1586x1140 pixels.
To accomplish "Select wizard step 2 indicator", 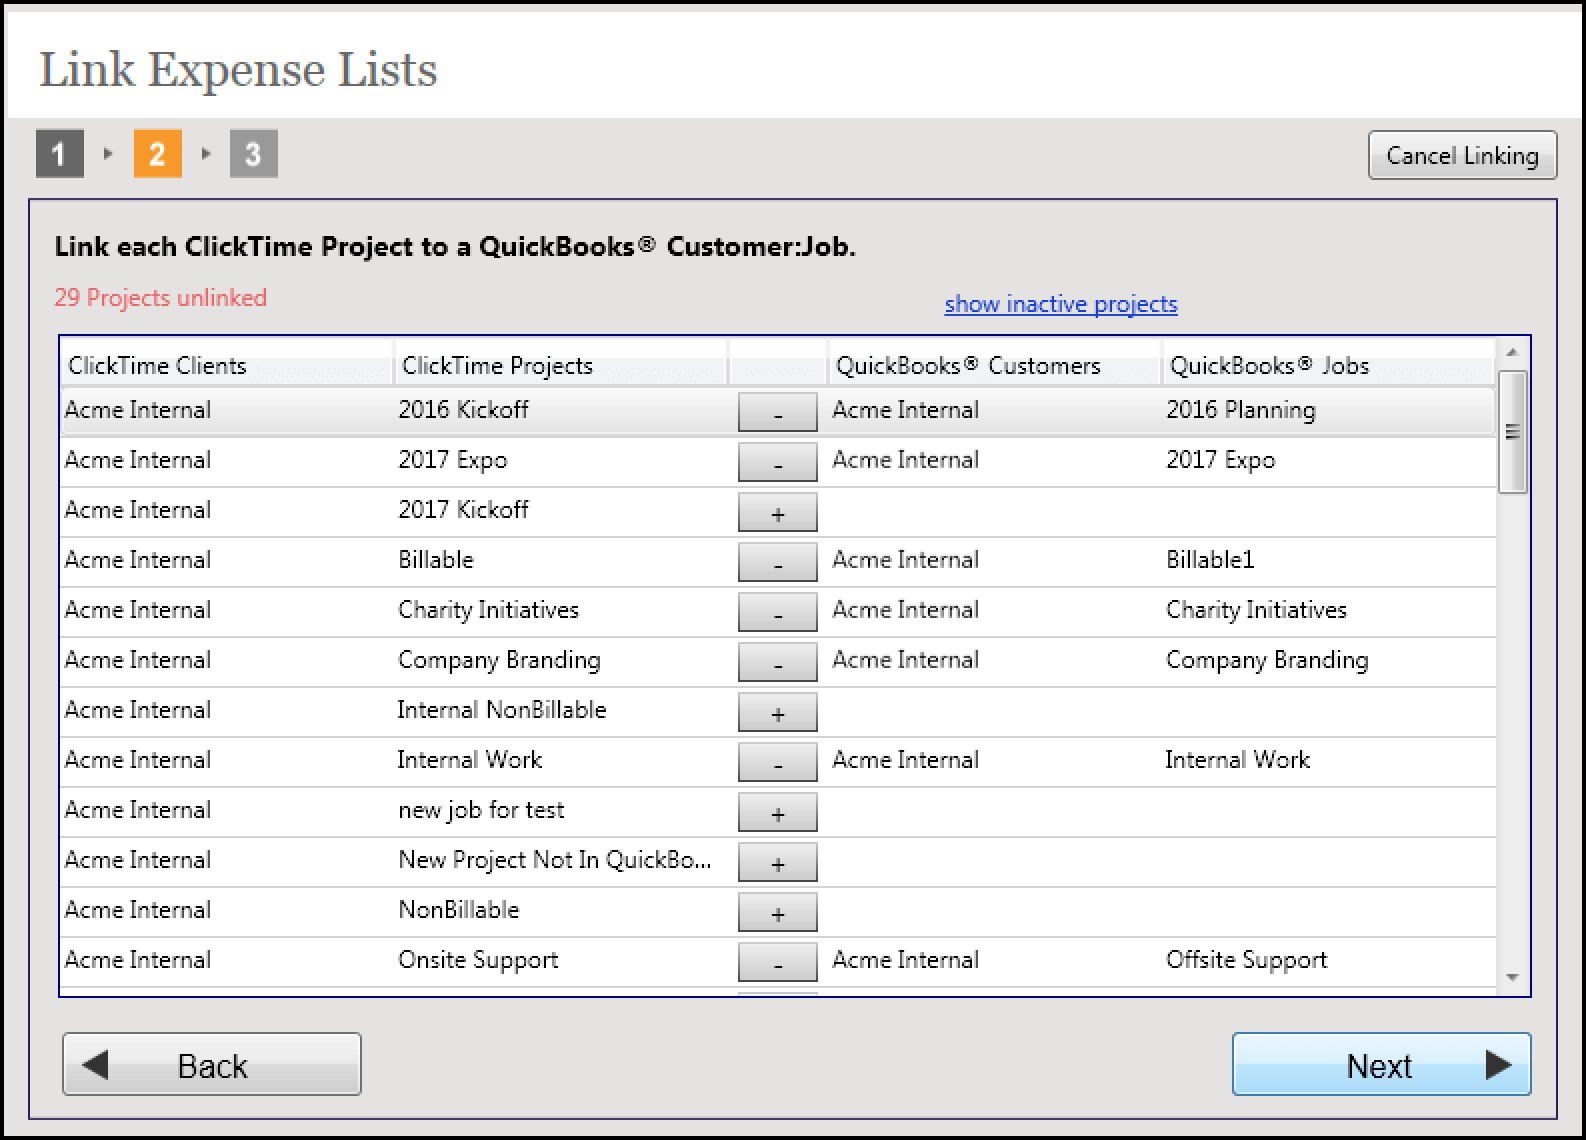I will (x=158, y=154).
